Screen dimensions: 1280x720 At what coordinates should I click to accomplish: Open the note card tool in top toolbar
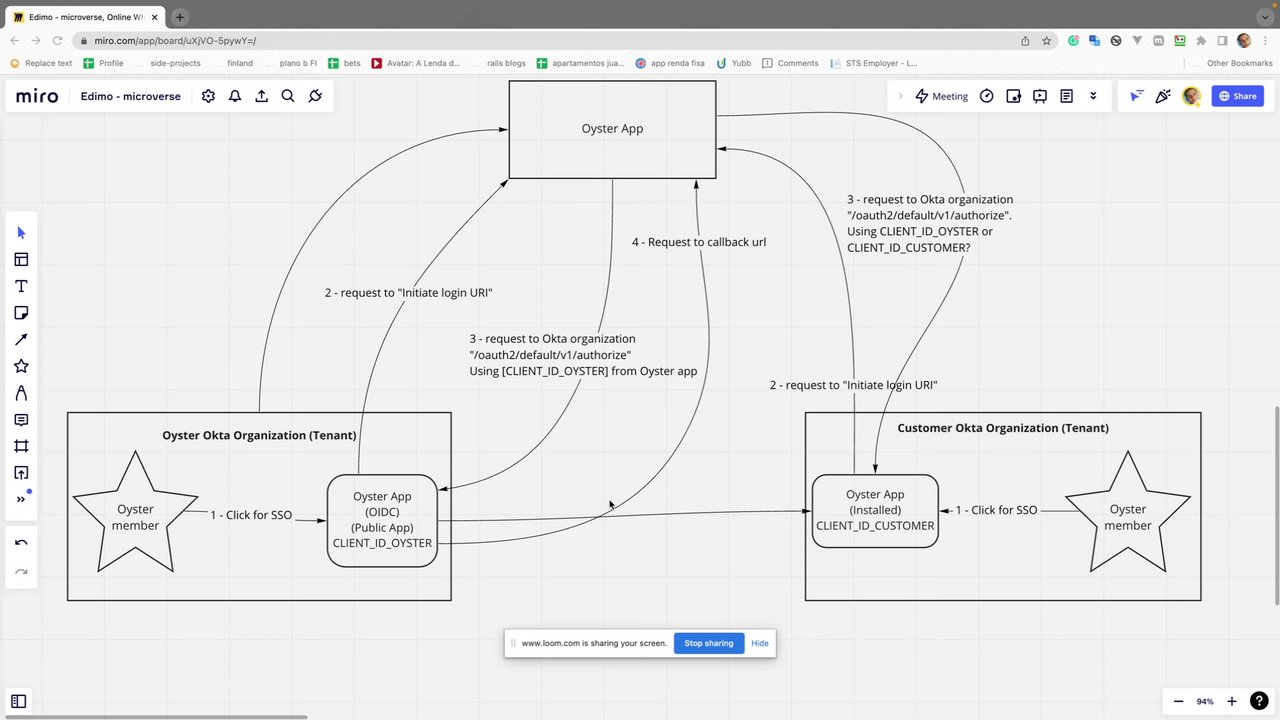coord(1013,96)
